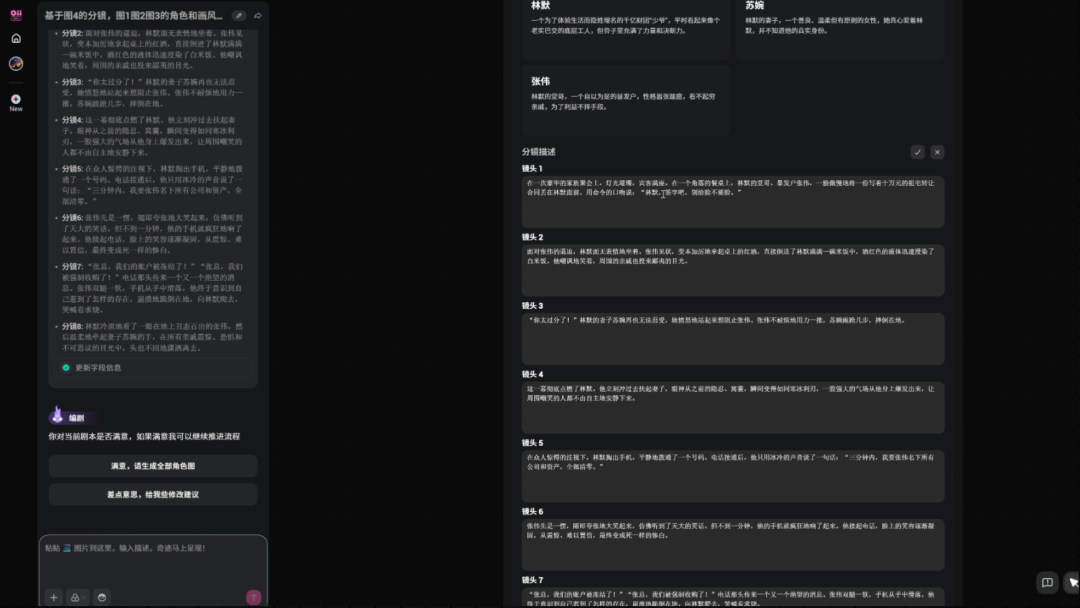Open the model selector icon near the input
Screen dimensions: 1080x608
76,597
